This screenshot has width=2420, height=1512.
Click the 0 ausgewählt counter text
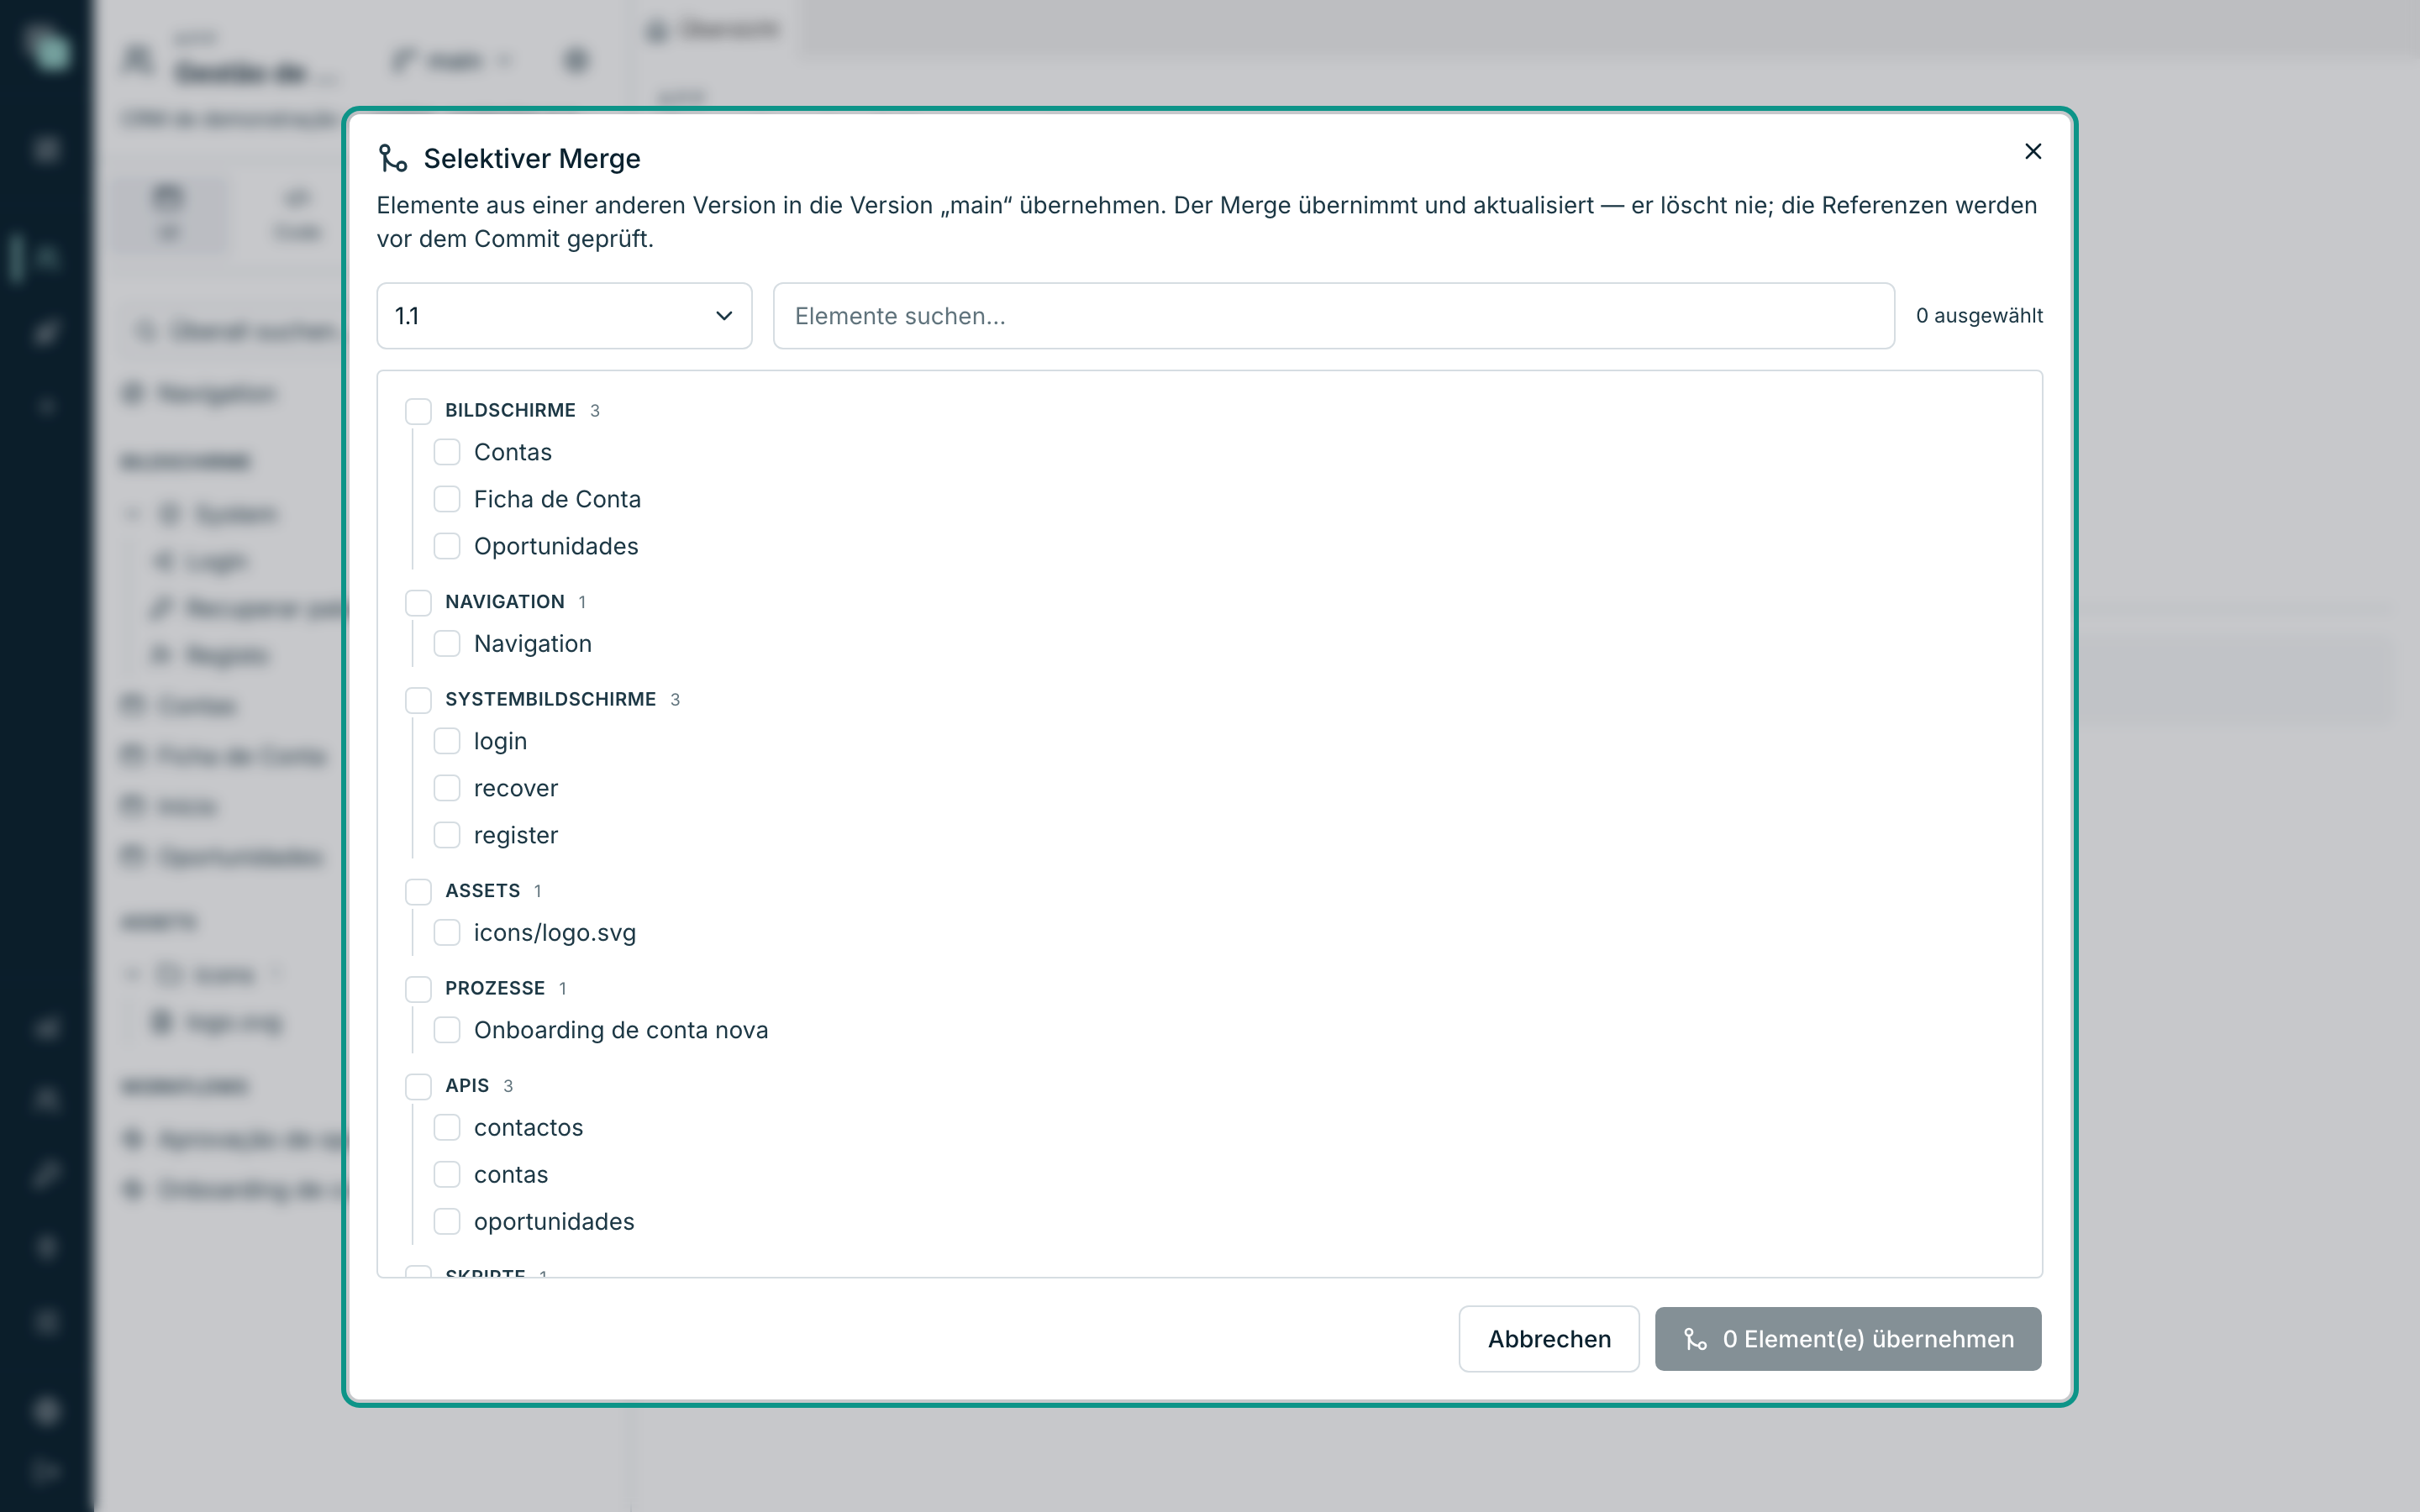1979,316
